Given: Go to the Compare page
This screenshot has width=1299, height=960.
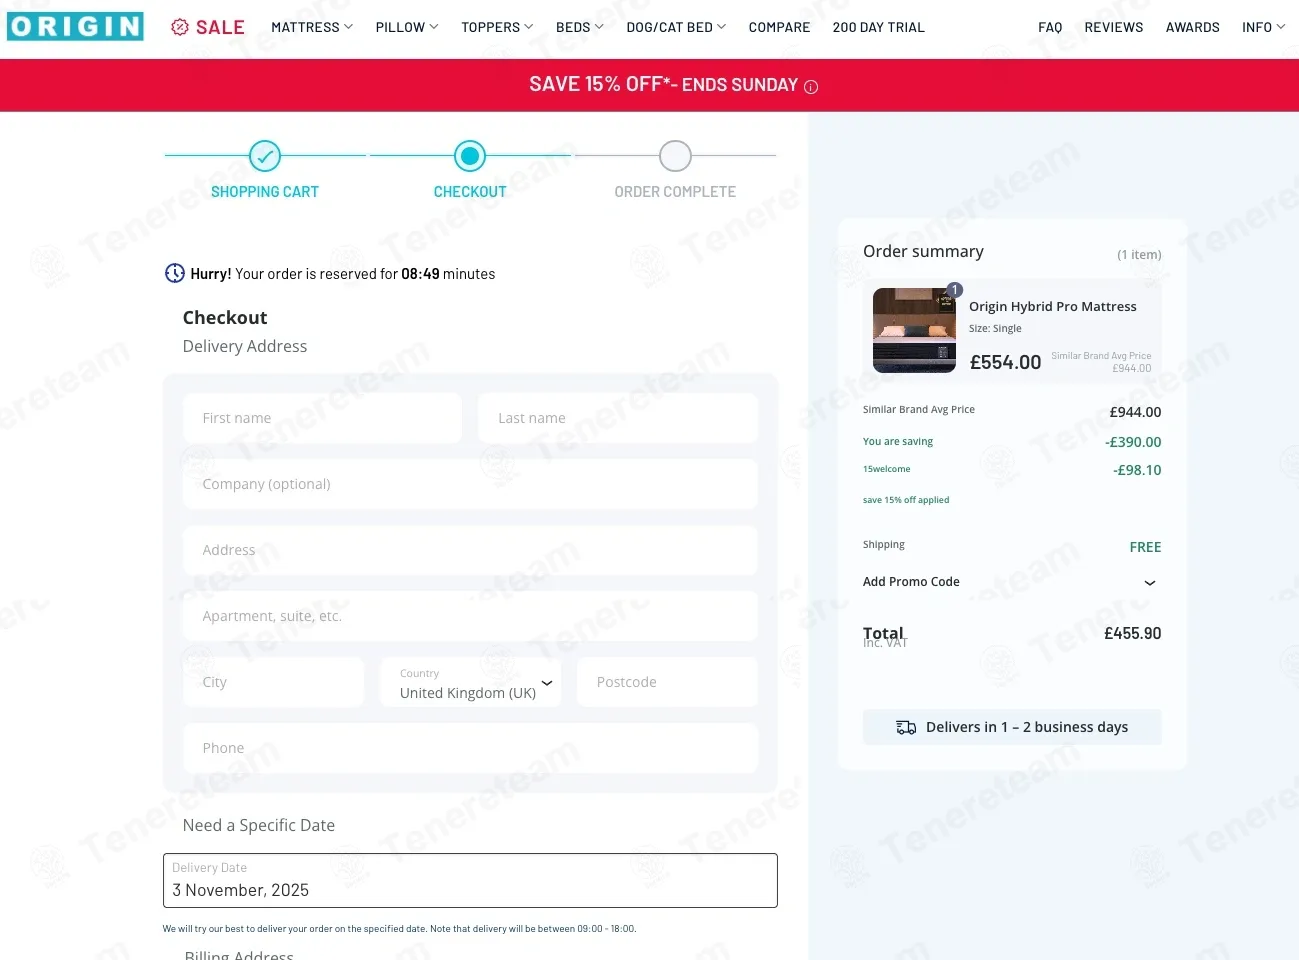Looking at the screenshot, I should pyautogui.click(x=779, y=27).
